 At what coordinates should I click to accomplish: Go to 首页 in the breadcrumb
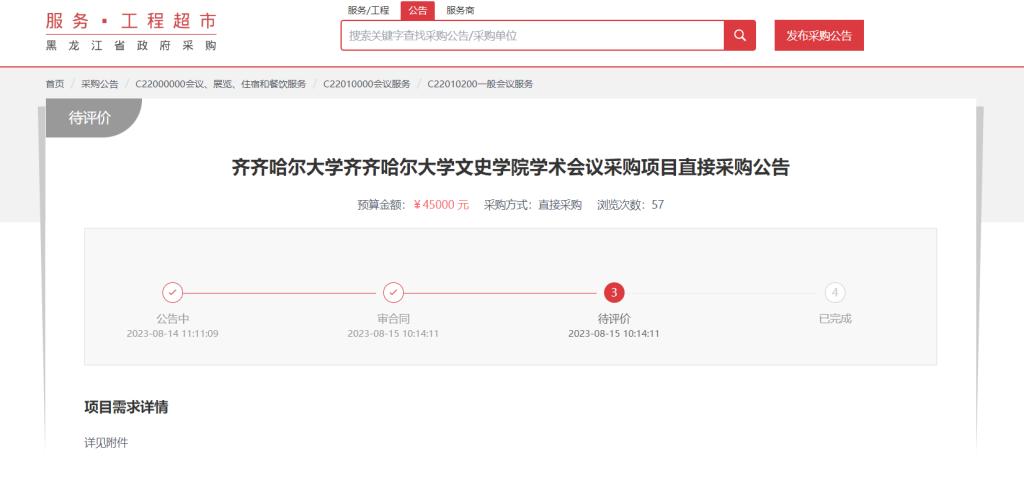pos(54,84)
